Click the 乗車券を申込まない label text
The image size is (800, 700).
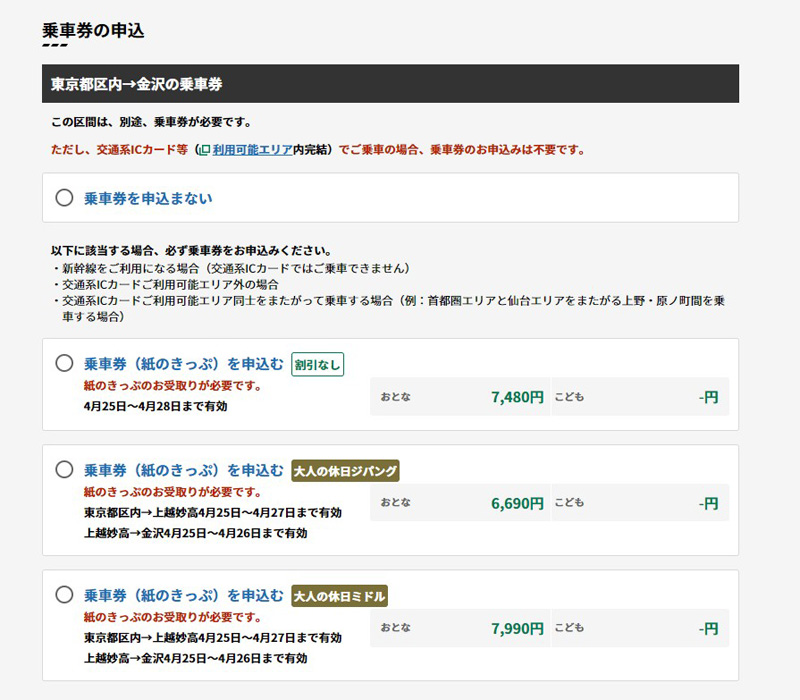(148, 198)
